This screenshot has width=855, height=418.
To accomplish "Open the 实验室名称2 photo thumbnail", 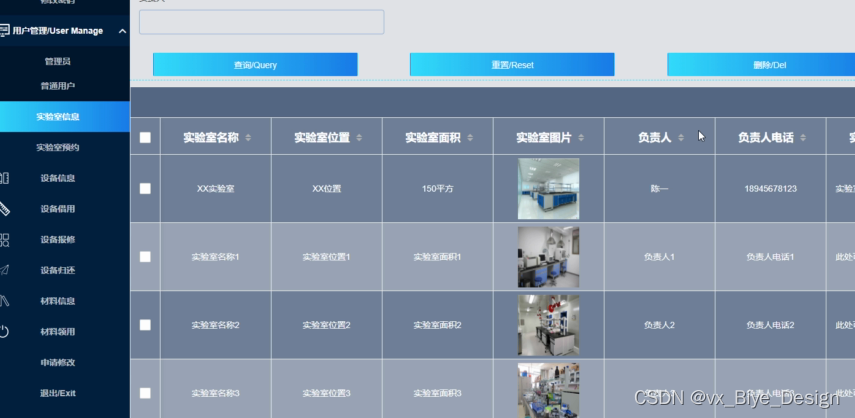I will click(x=549, y=325).
